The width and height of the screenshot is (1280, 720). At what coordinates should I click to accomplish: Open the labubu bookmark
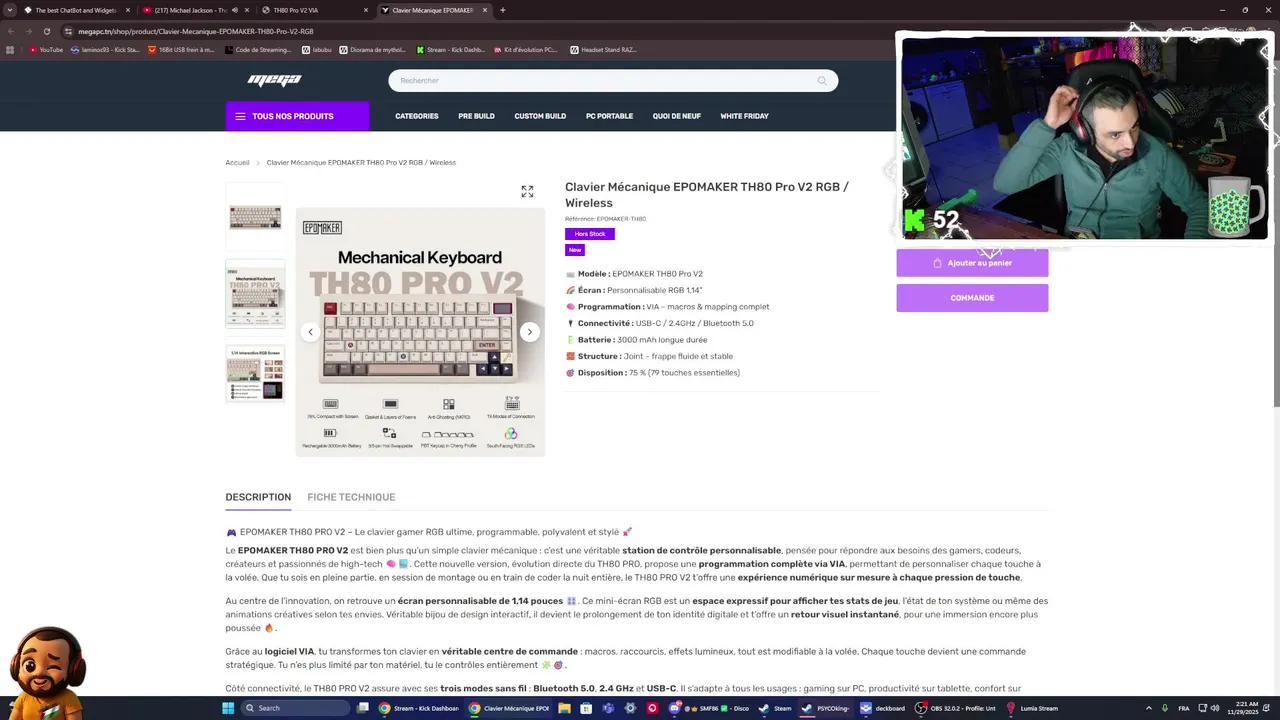coord(316,49)
